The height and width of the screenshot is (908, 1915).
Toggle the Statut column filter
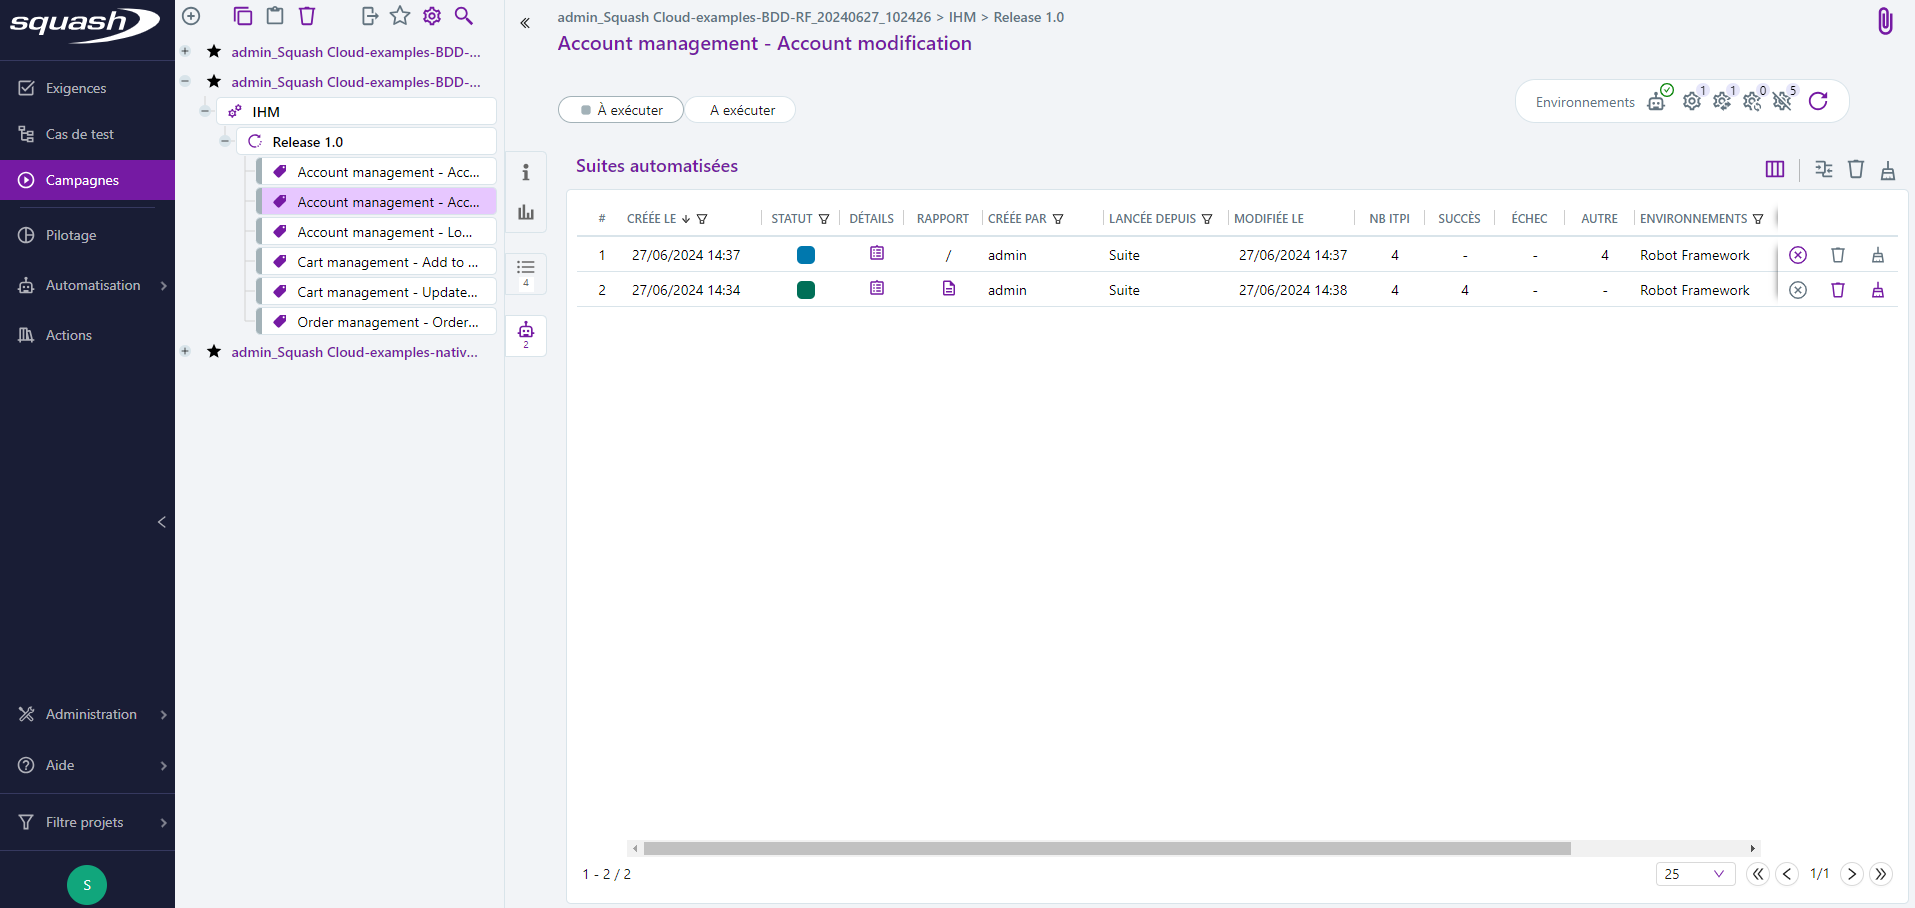(x=824, y=219)
